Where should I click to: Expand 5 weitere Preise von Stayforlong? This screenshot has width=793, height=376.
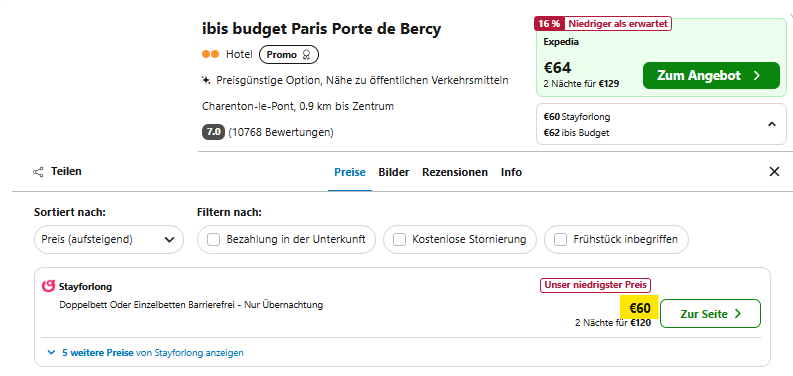pyautogui.click(x=145, y=353)
